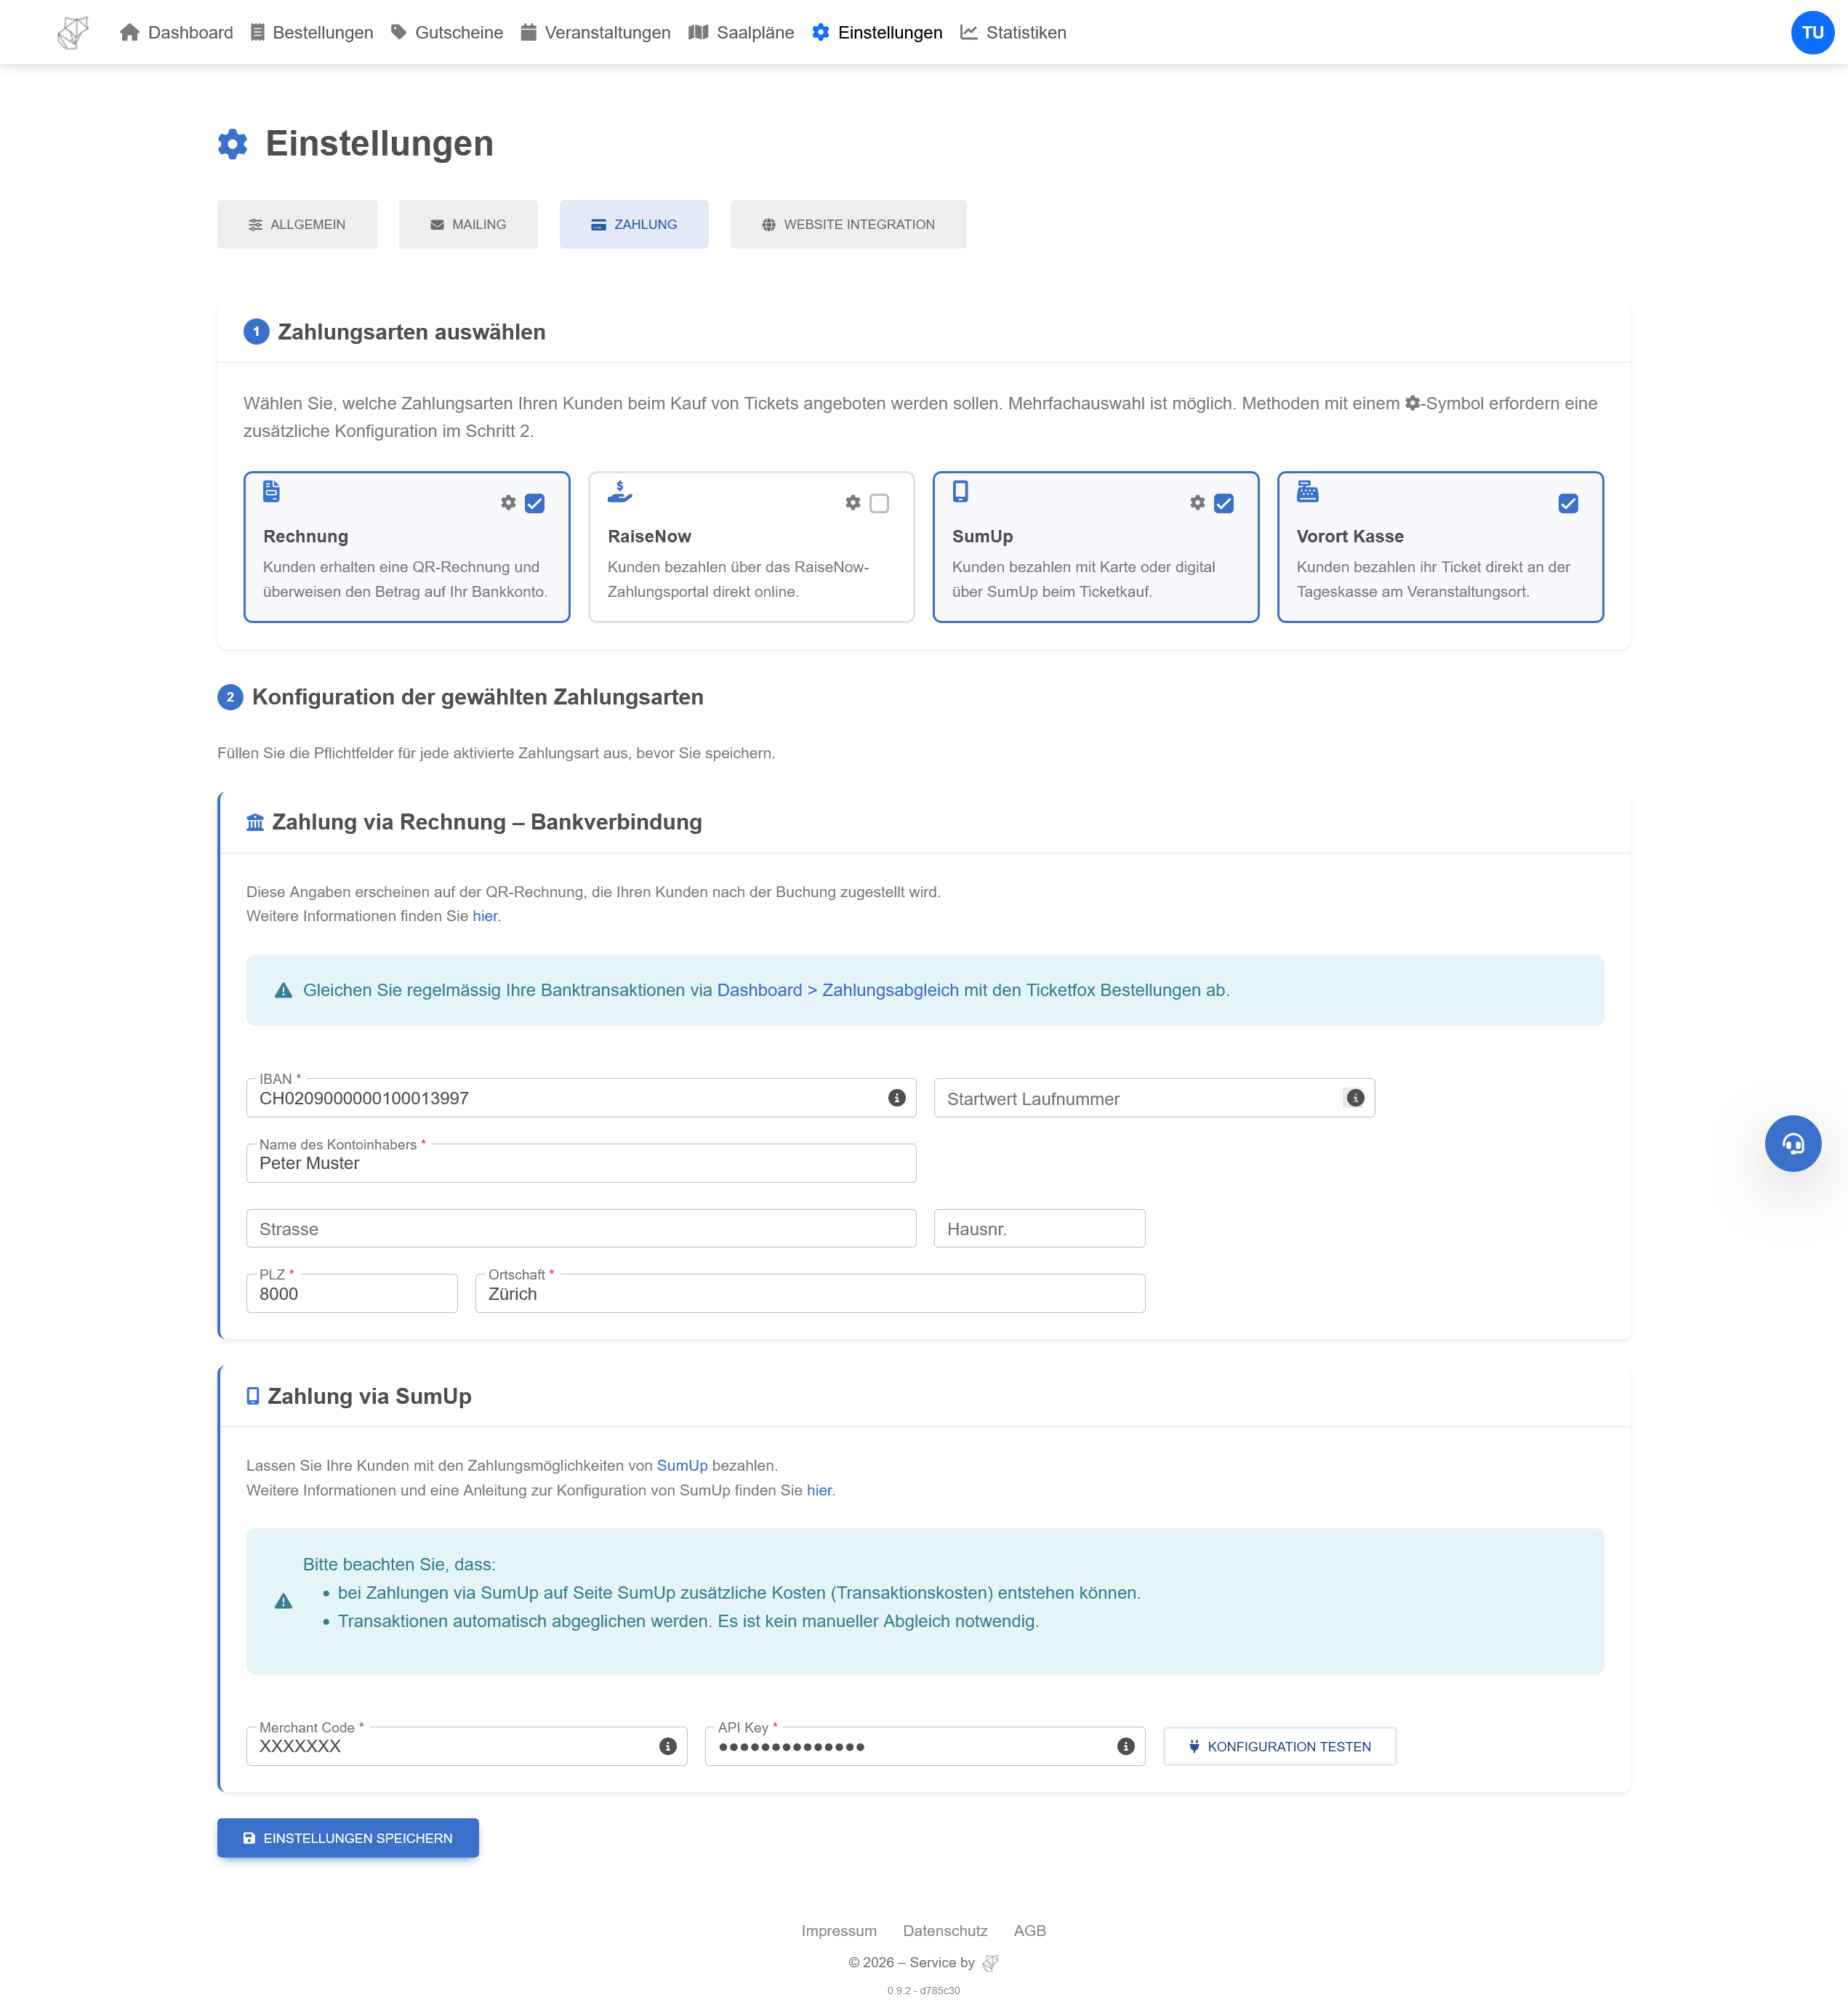The image size is (1848, 2016).
Task: Click the version text 0.9.2 - d785c30
Action: pos(923,1990)
